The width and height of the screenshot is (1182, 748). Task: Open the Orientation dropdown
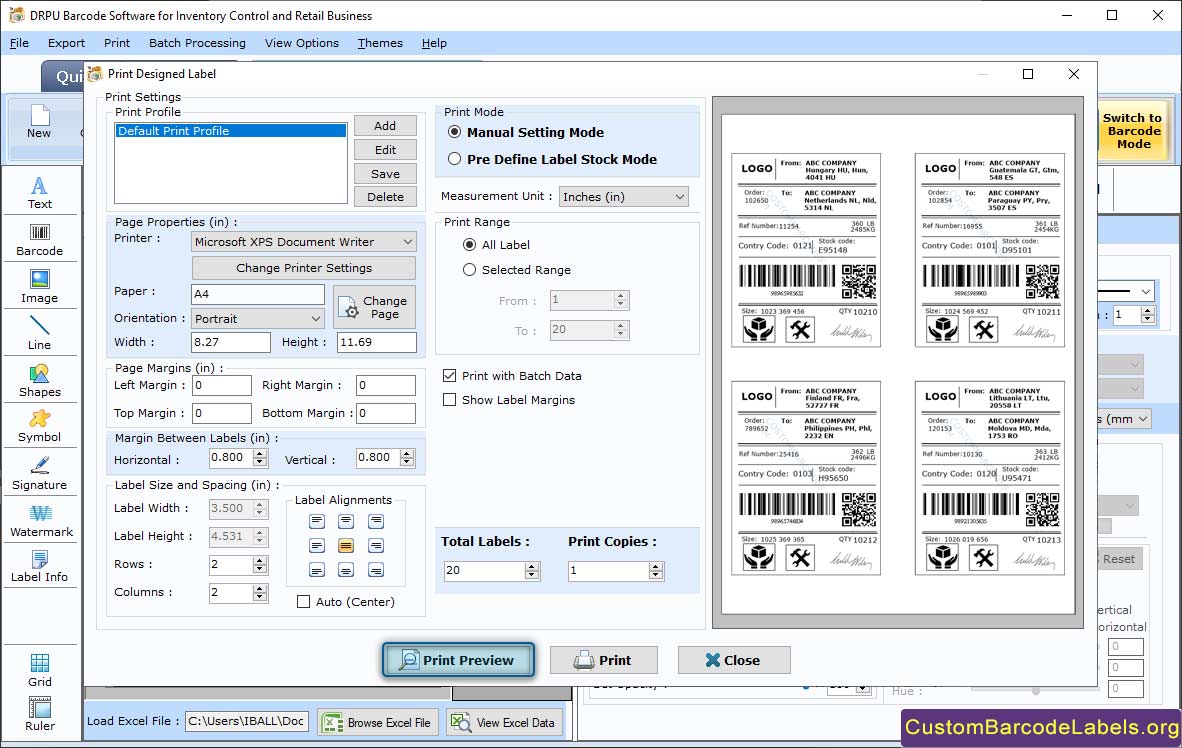point(258,319)
